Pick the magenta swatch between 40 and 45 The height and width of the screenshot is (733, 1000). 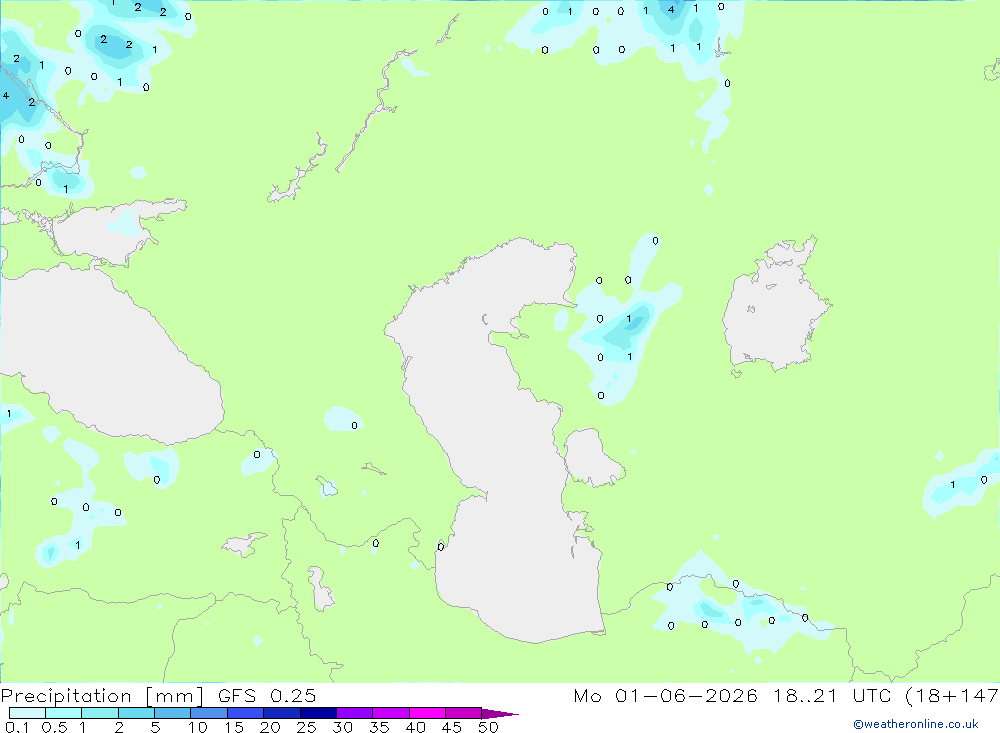tap(427, 713)
